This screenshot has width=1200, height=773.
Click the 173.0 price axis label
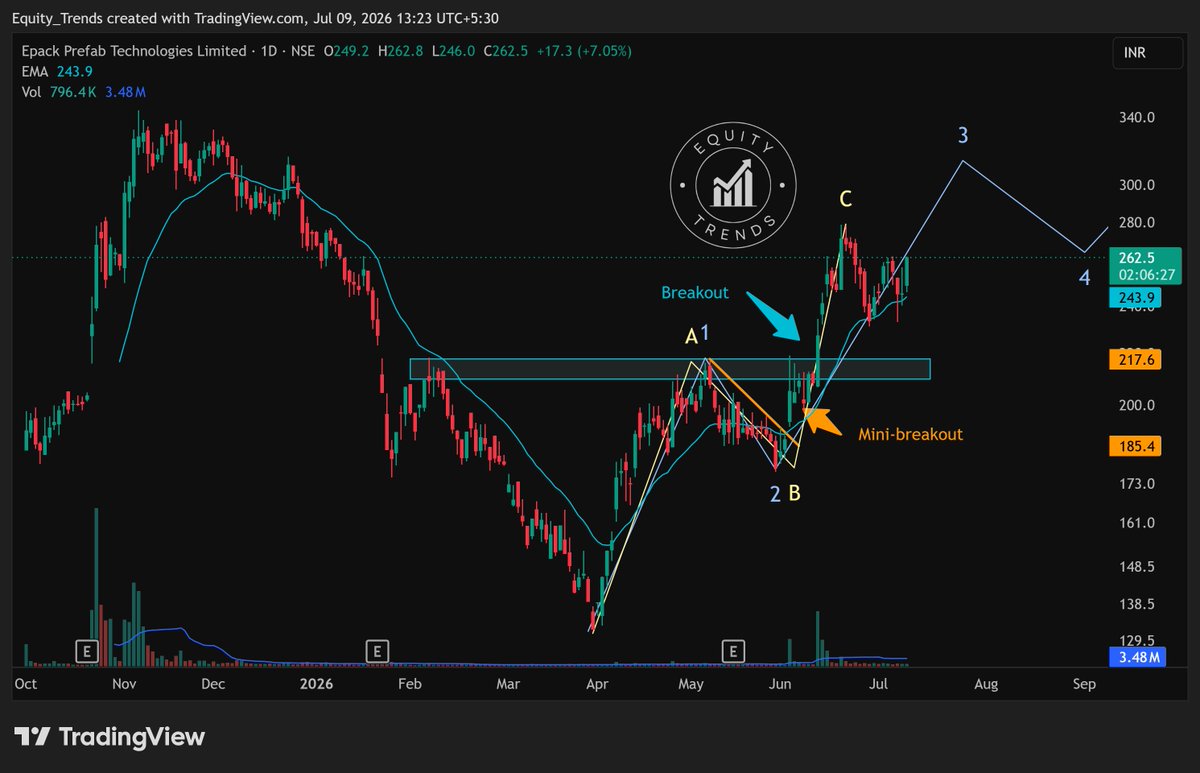point(1137,484)
